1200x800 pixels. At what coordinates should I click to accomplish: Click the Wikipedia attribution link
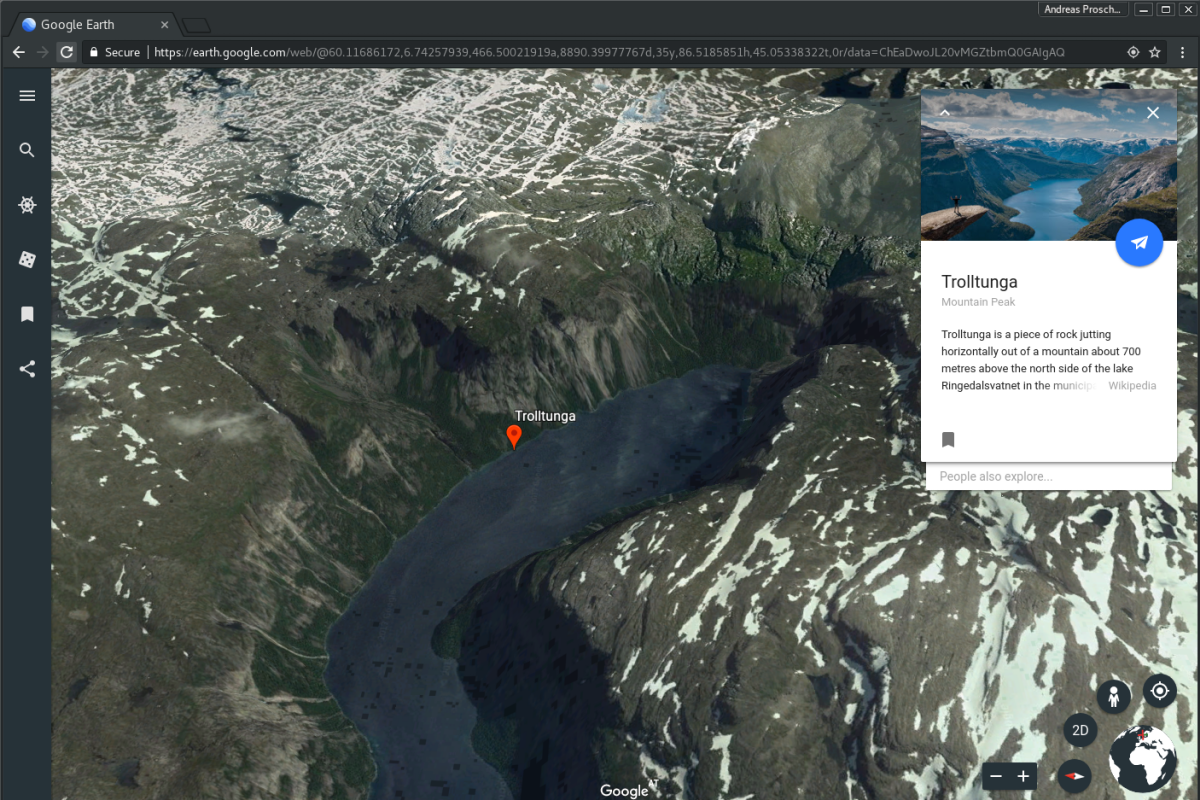(x=1132, y=385)
